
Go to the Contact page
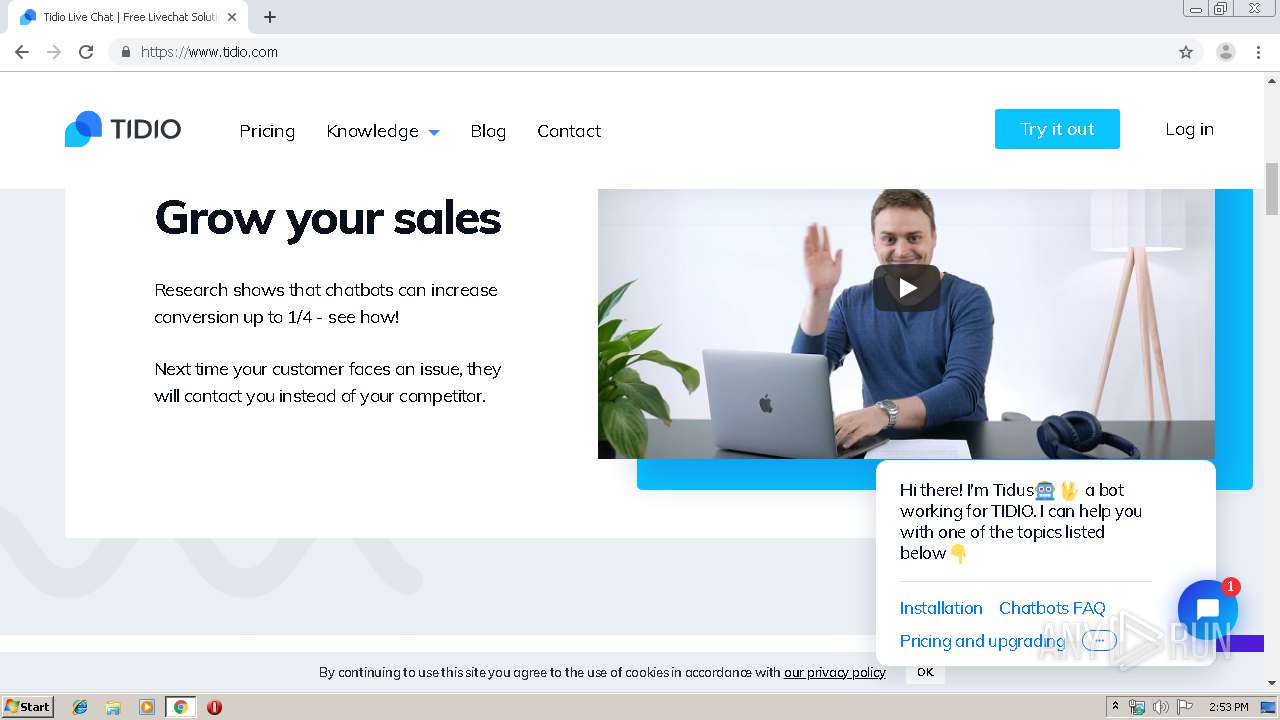(x=569, y=131)
